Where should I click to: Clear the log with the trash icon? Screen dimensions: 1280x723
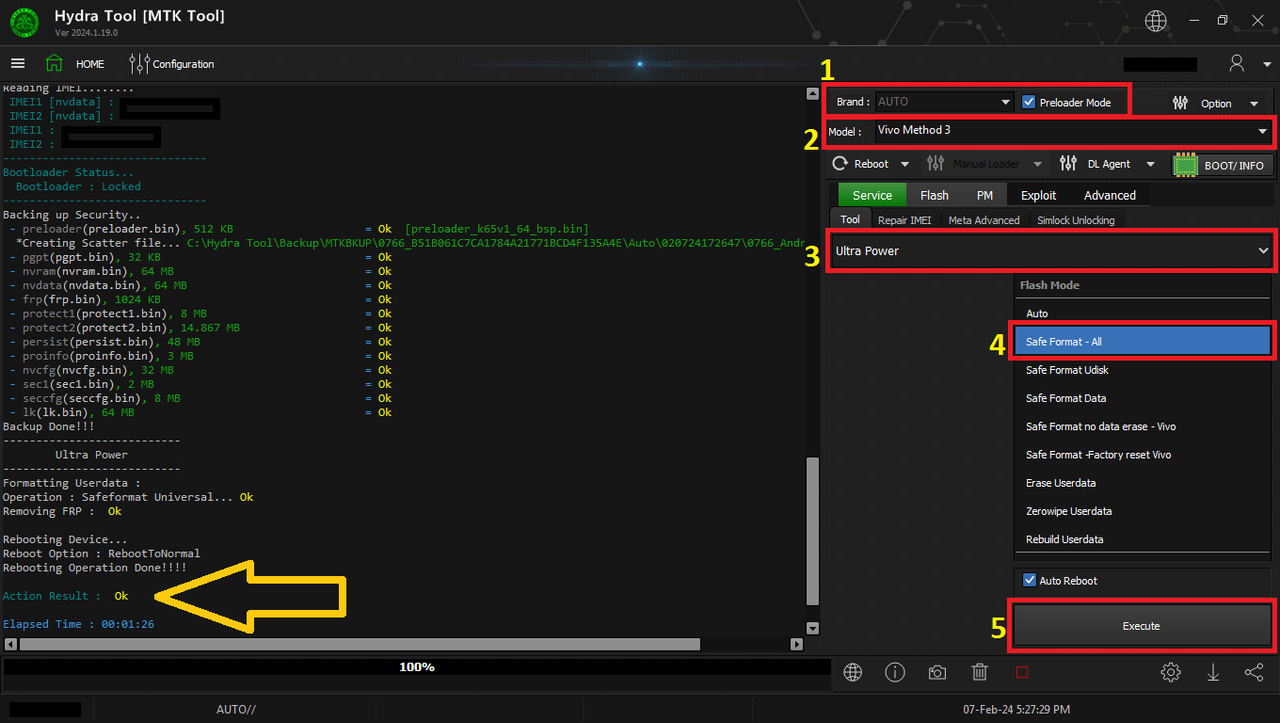pyautogui.click(x=980, y=672)
